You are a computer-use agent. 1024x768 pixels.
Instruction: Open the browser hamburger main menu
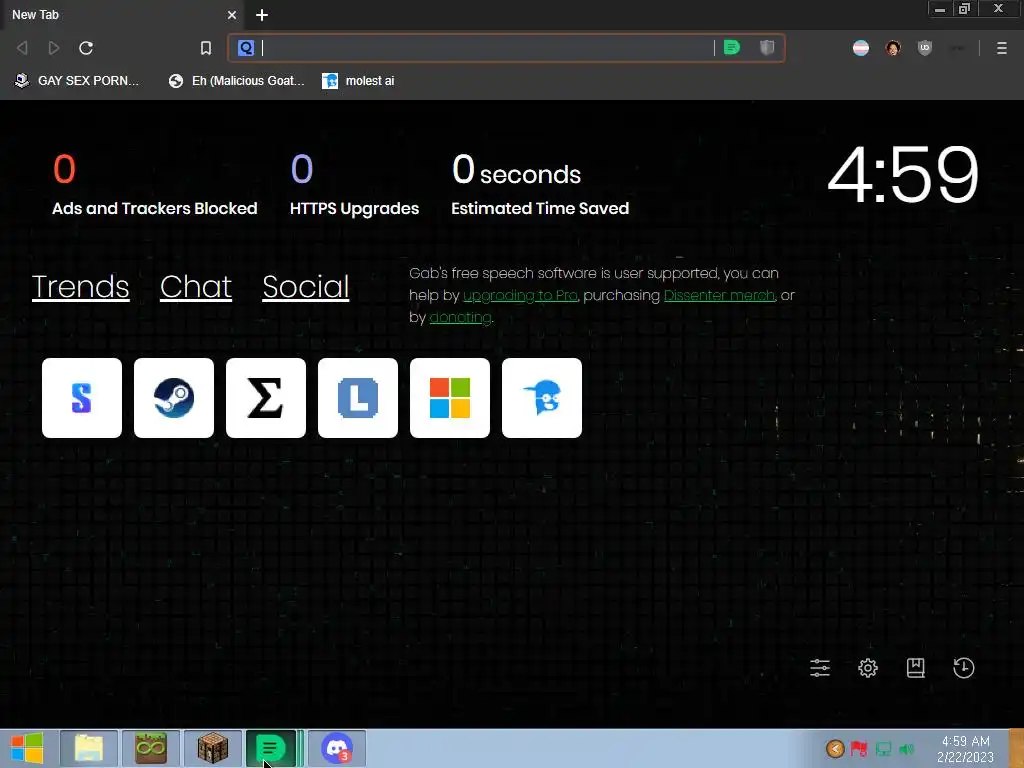[1002, 48]
